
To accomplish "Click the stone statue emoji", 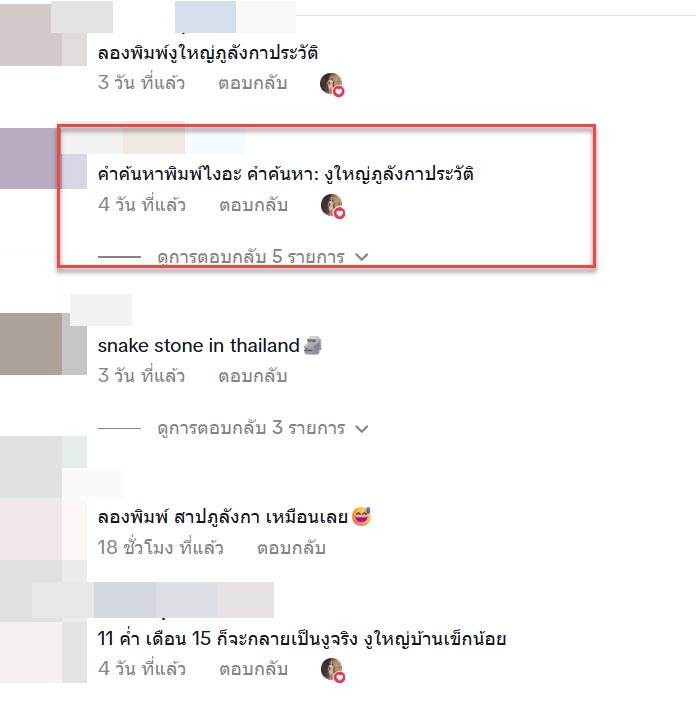I will [x=312, y=345].
